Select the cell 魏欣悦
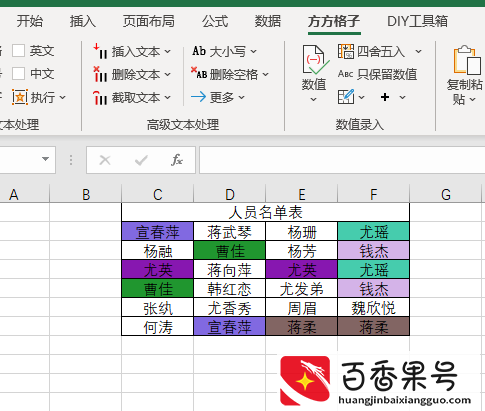485x411 pixels. pyautogui.click(x=374, y=308)
